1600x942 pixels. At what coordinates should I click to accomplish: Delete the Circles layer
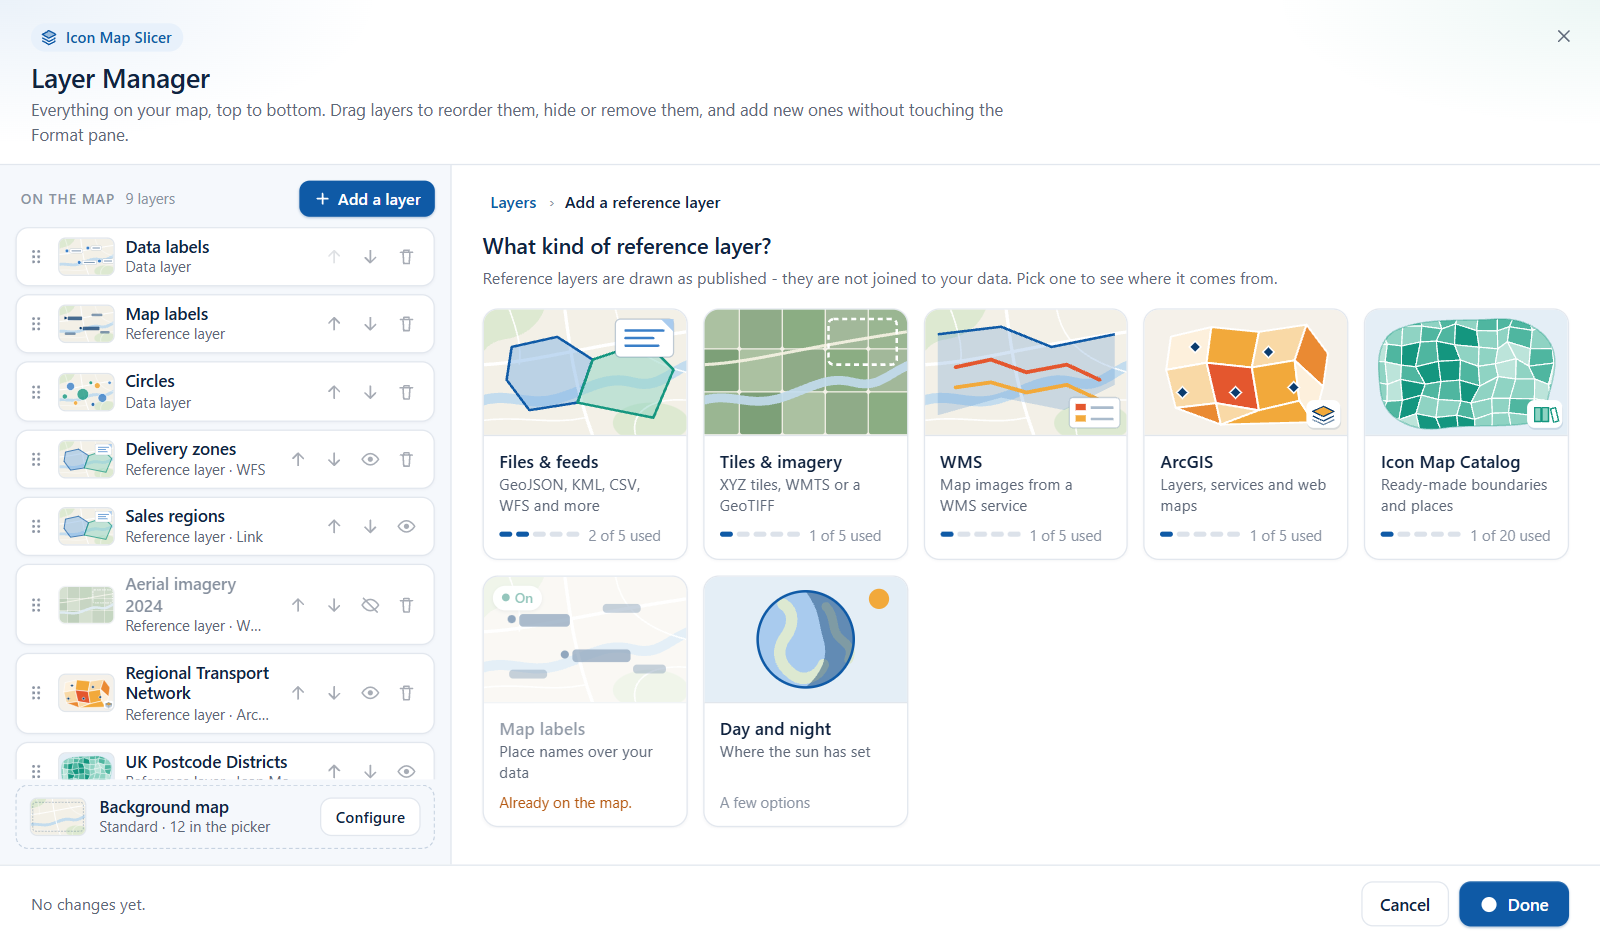point(406,392)
